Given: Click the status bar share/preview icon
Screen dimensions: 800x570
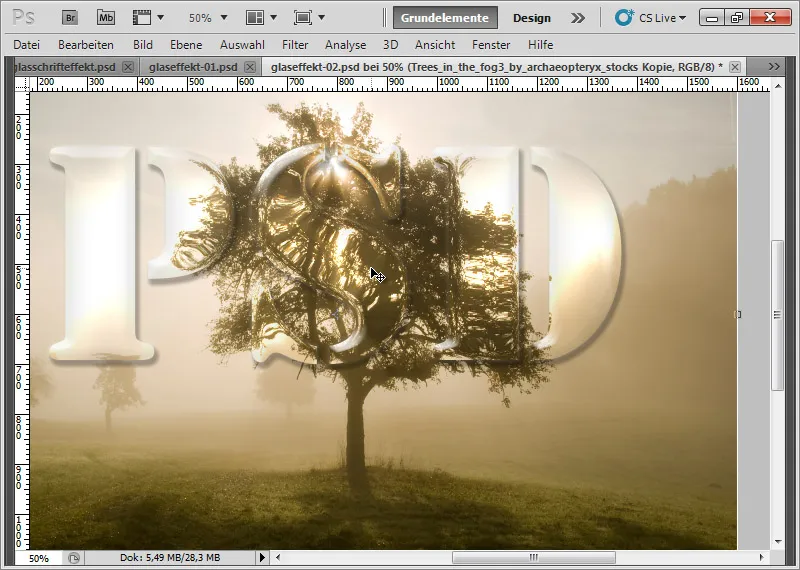Looking at the screenshot, I should pyautogui.click(x=74, y=558).
